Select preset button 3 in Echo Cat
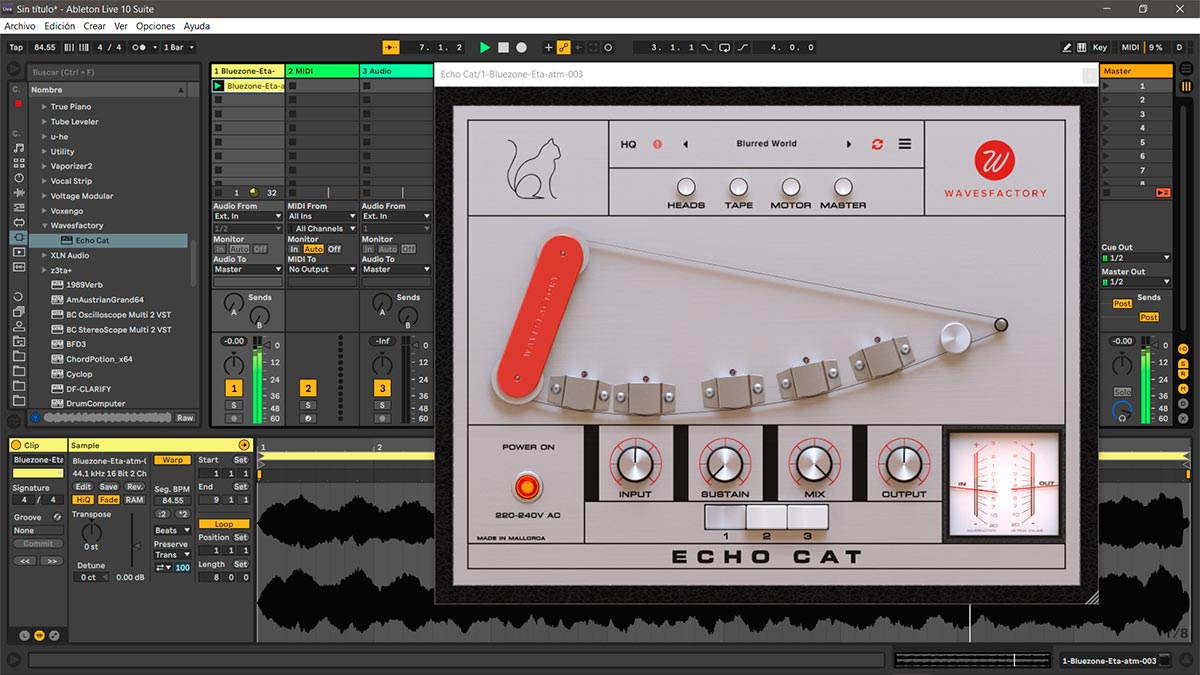 [x=807, y=517]
